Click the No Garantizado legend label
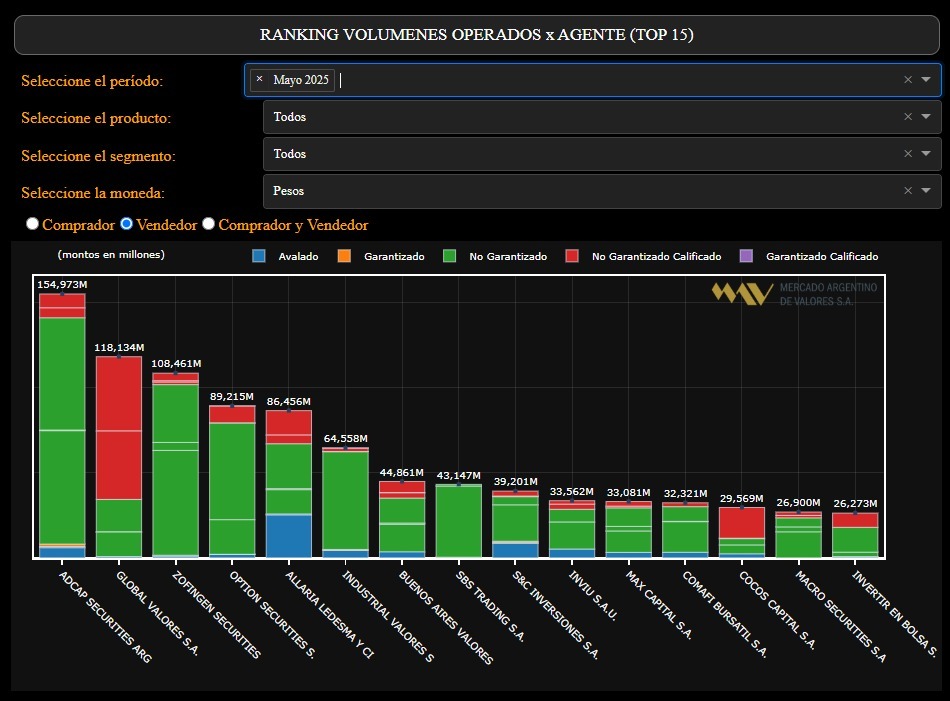Viewport: 950px width, 701px height. tap(508, 256)
